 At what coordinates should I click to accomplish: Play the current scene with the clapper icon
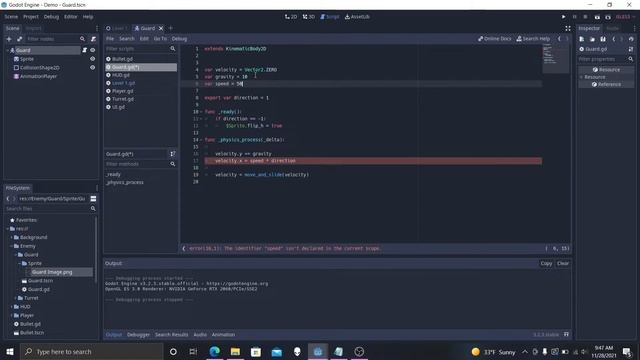click(x=597, y=17)
